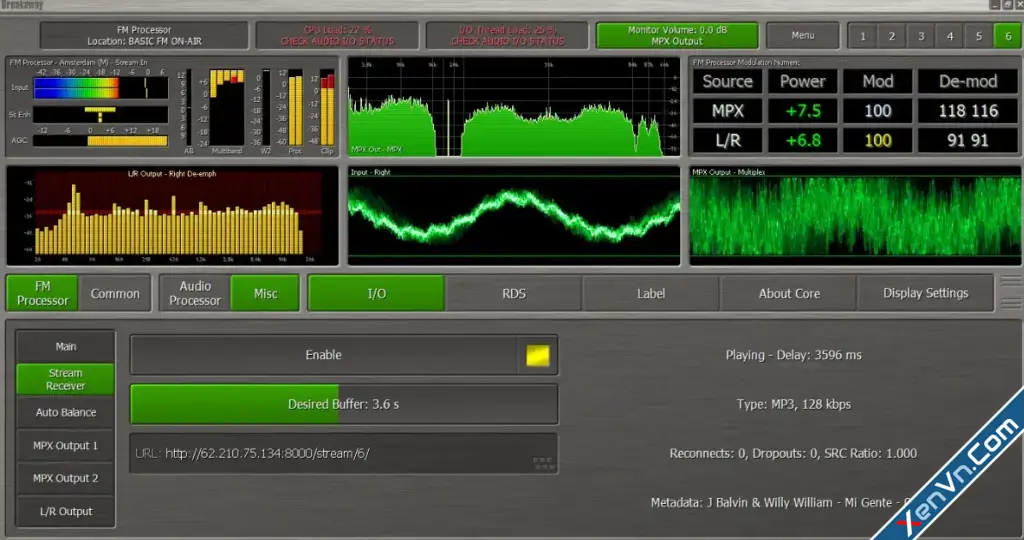Open MPX Output 1 settings
Image resolution: width=1024 pixels, height=540 pixels.
point(65,445)
